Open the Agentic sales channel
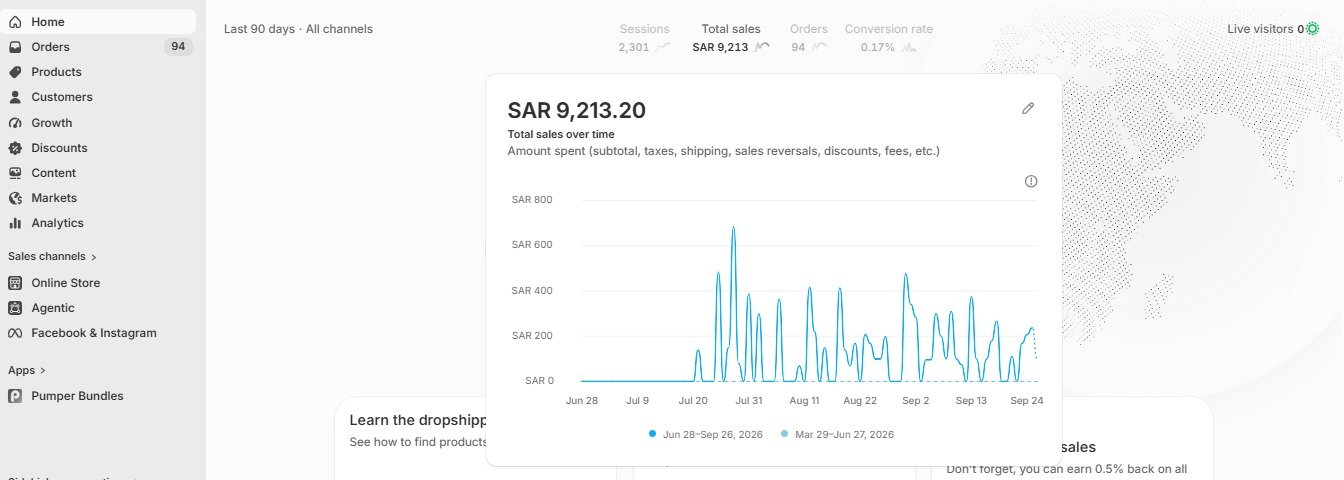Image resolution: width=1344 pixels, height=480 pixels. tap(98, 308)
